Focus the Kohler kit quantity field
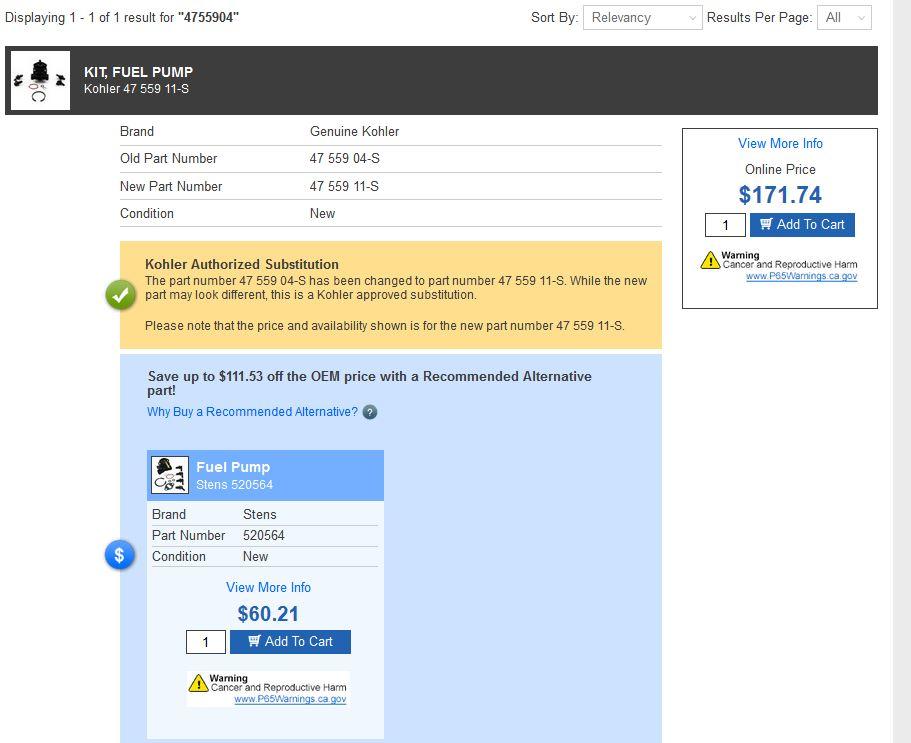This screenshot has height=743, width=911. click(725, 225)
